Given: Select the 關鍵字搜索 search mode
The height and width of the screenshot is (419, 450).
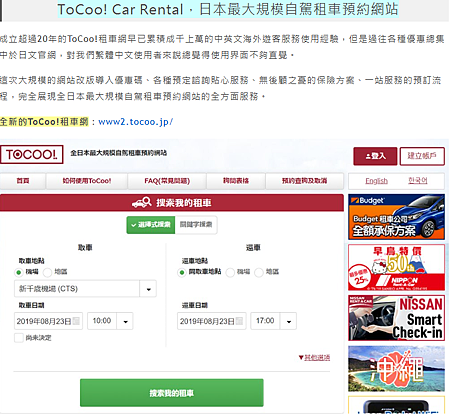Looking at the screenshot, I should (x=196, y=225).
